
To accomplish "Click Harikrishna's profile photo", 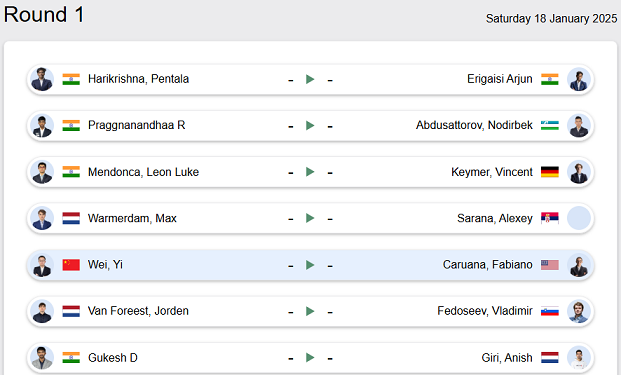I will [42, 79].
